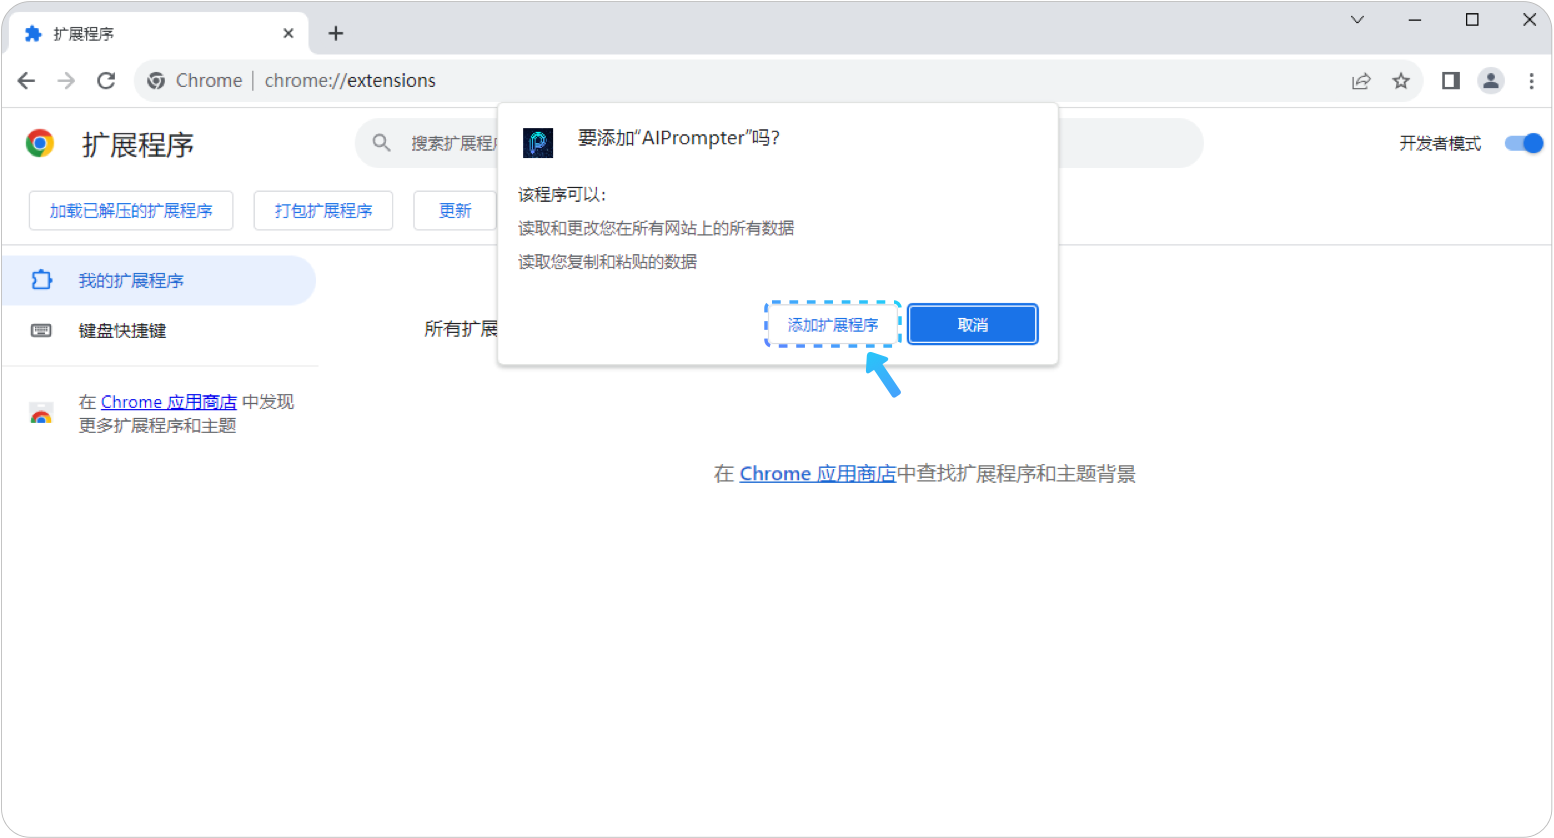Click the Chrome site info icon
Screen dimensions: 1554x838
pos(156,81)
